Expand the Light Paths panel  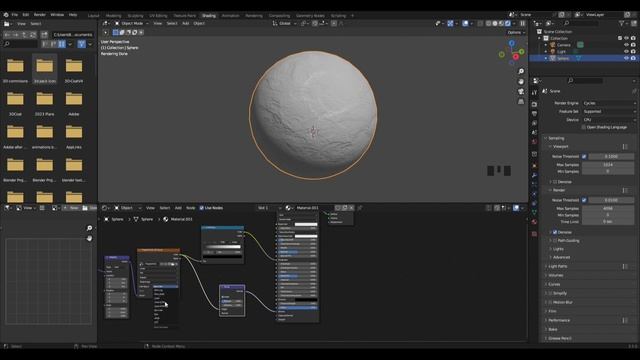pyautogui.click(x=558, y=266)
